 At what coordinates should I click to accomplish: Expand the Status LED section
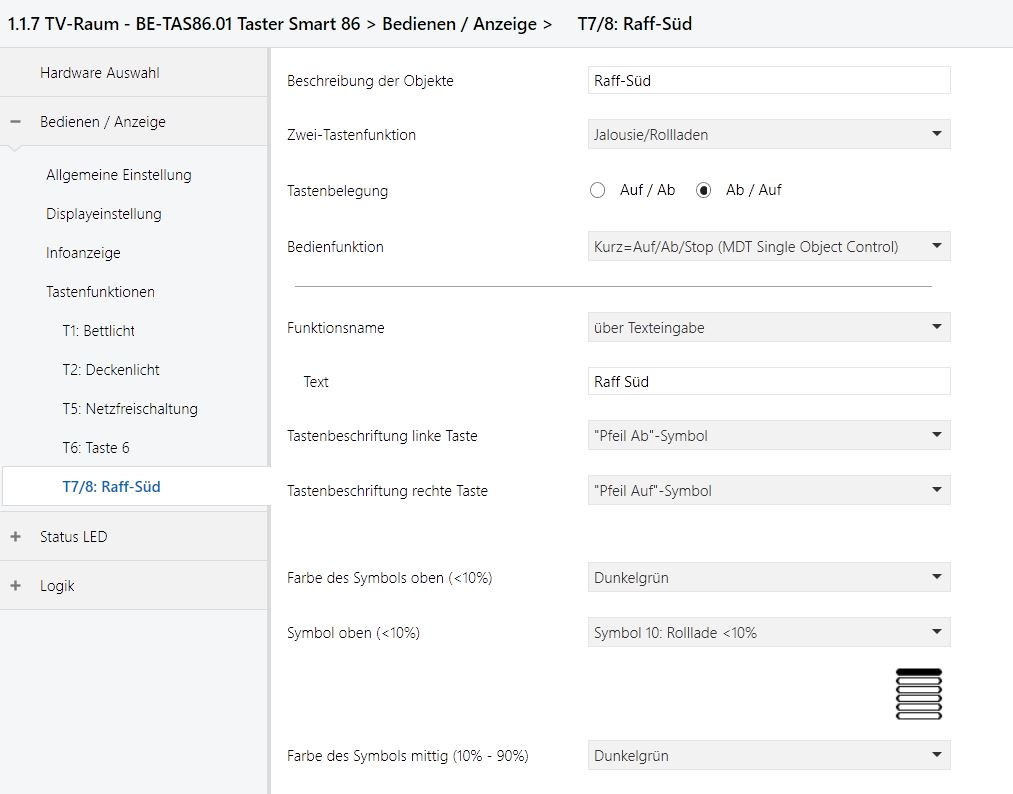tap(16, 537)
